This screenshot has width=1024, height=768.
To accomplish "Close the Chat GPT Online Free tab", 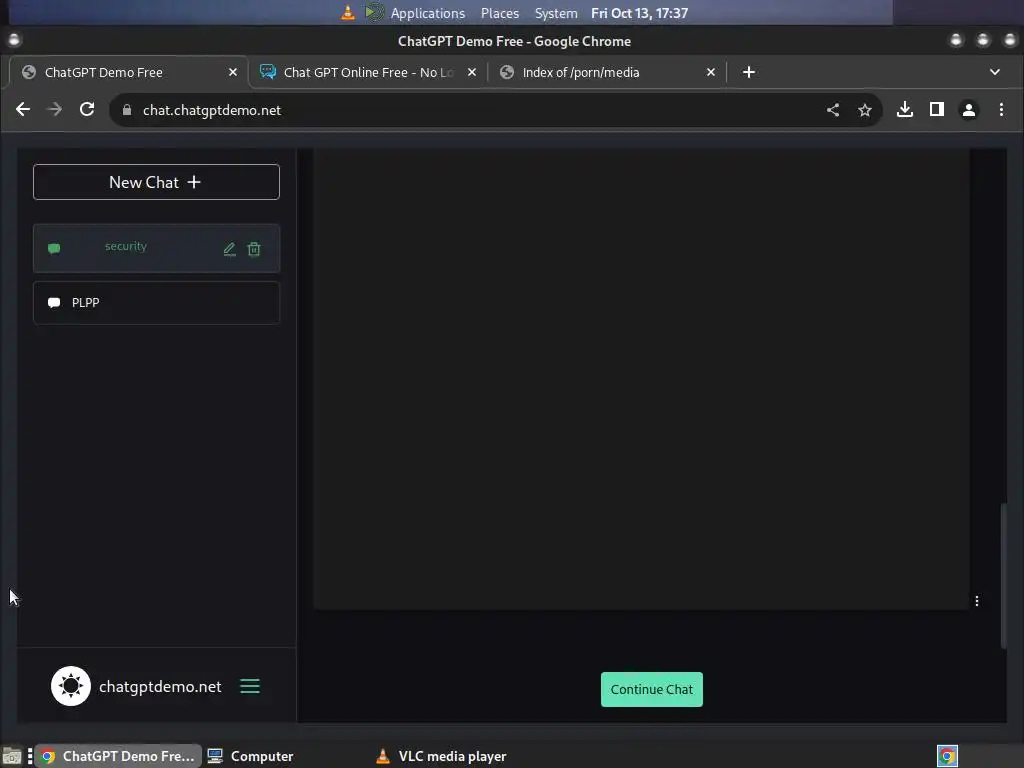I will 472,72.
